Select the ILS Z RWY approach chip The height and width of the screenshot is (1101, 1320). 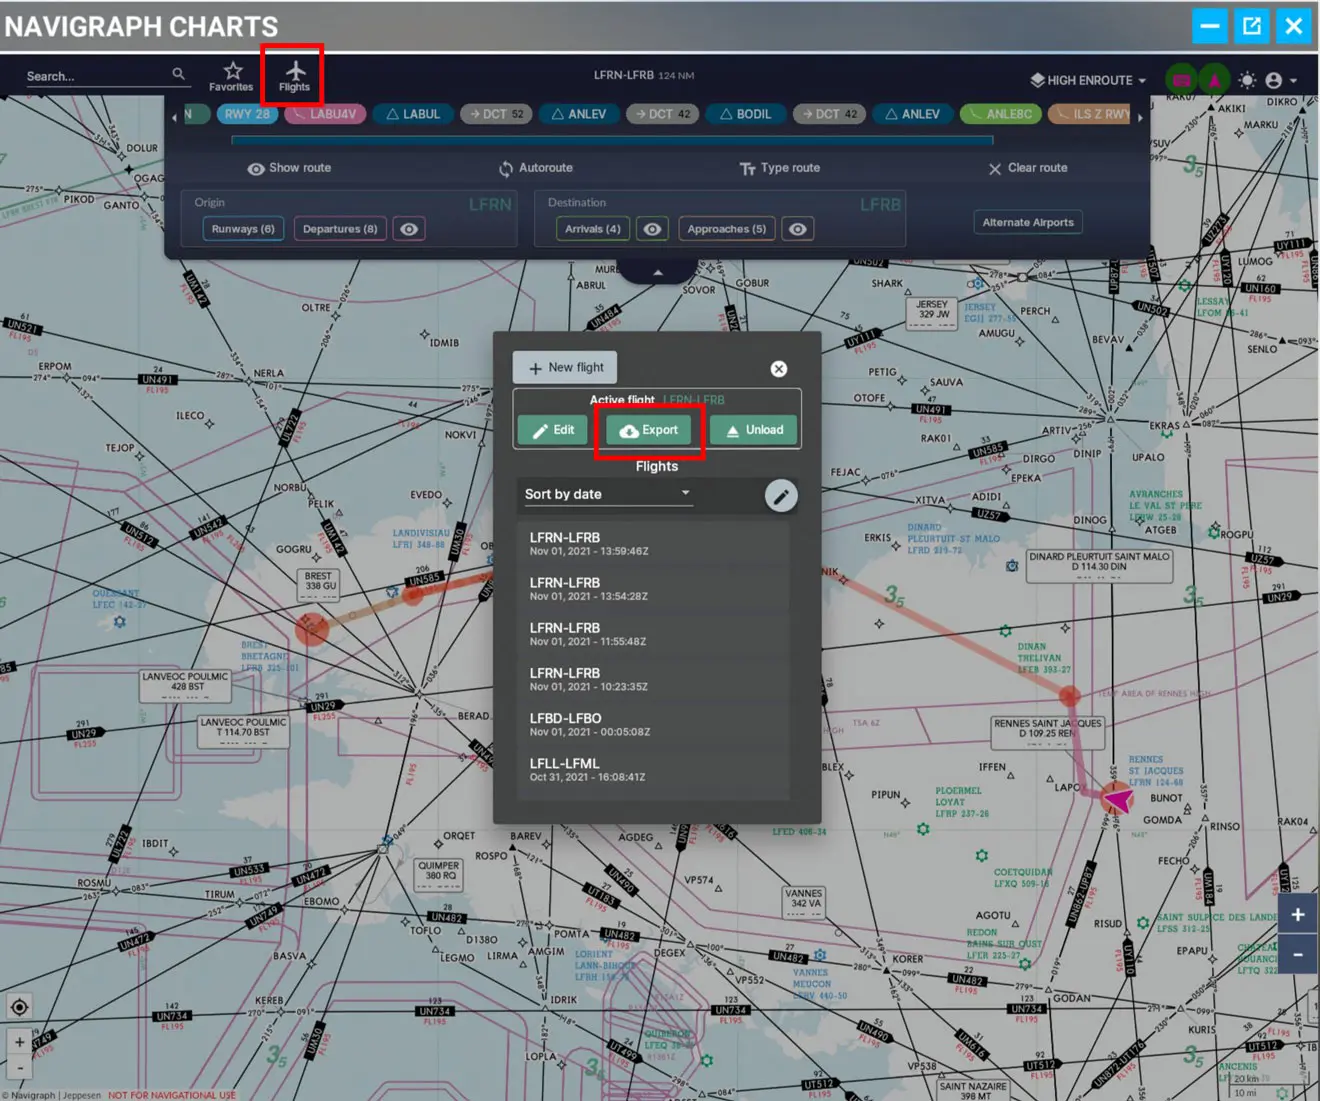[x=1092, y=114]
